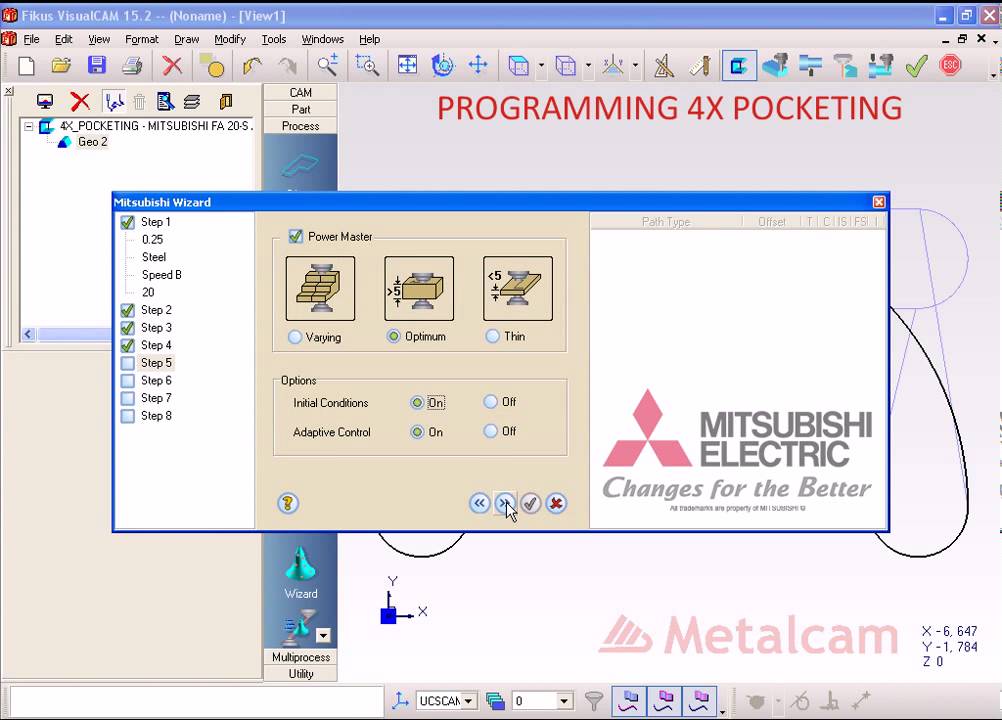Viewport: 1002px width, 720px height.
Task: Switch to the CAM panel tab
Action: [x=300, y=93]
